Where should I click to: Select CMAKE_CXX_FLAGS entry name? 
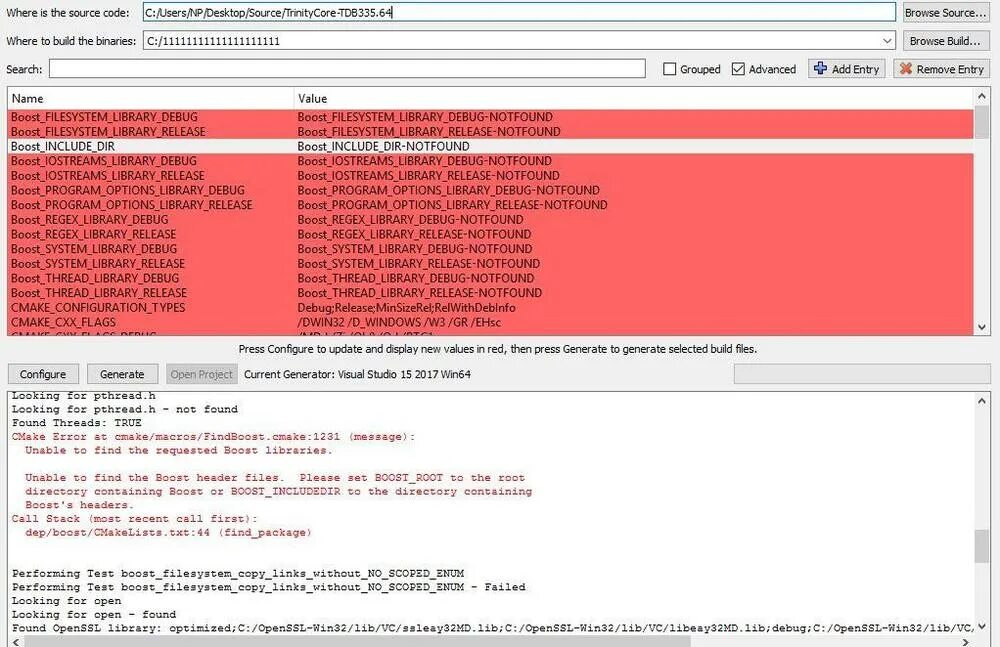[63, 322]
